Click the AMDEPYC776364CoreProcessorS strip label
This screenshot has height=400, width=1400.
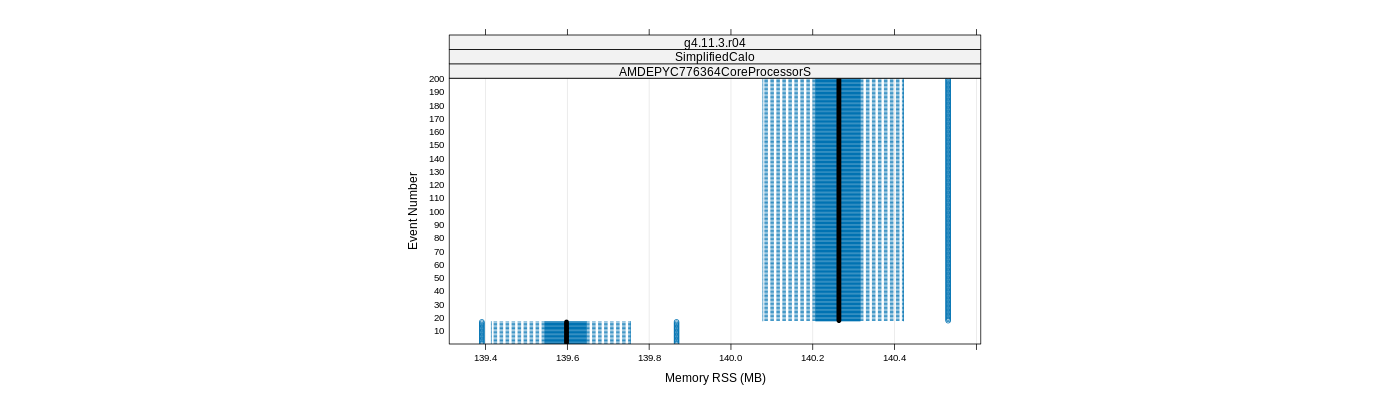point(714,72)
